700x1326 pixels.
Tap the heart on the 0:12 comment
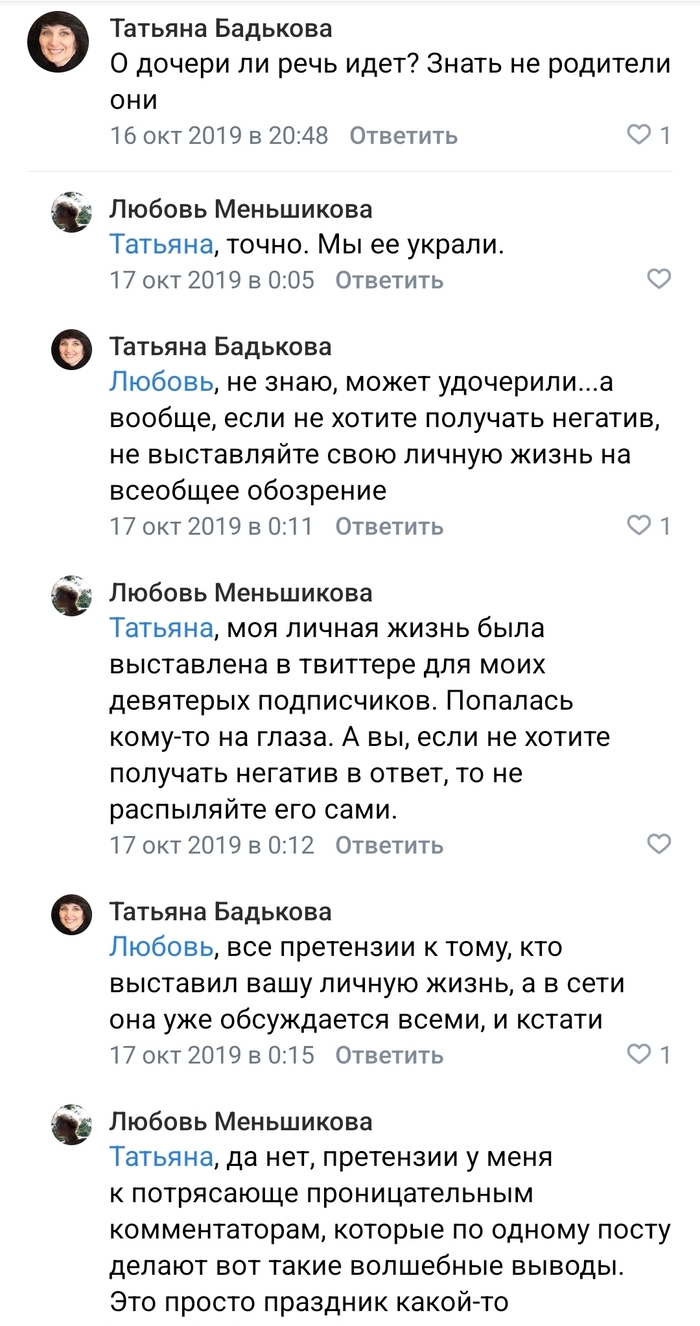[658, 844]
